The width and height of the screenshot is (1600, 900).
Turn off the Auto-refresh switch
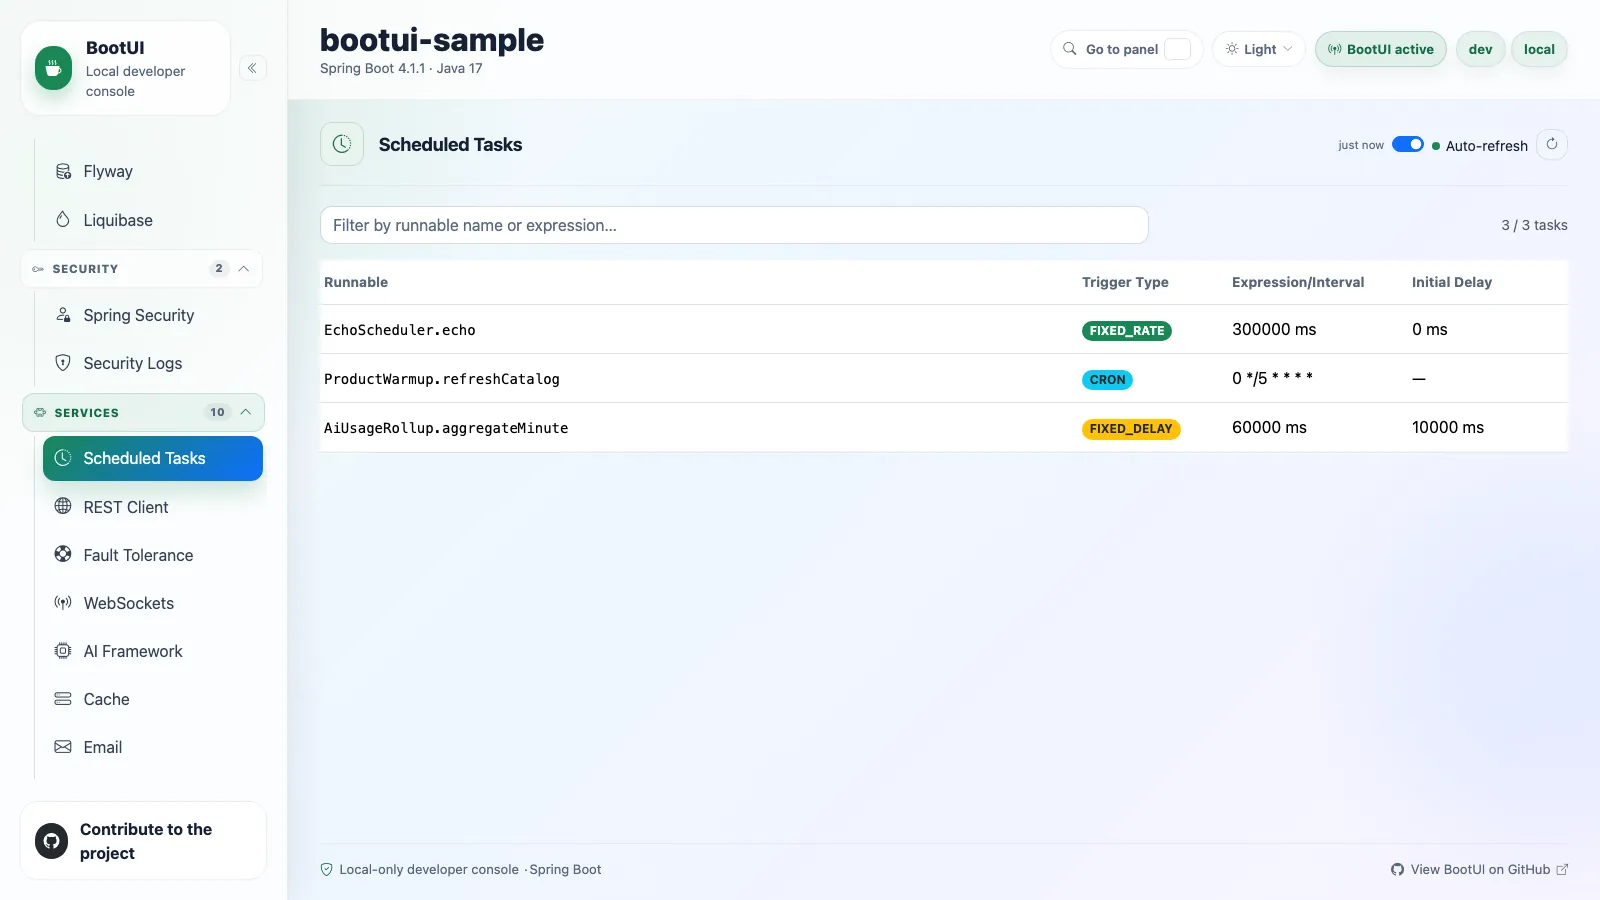pyautogui.click(x=1407, y=144)
